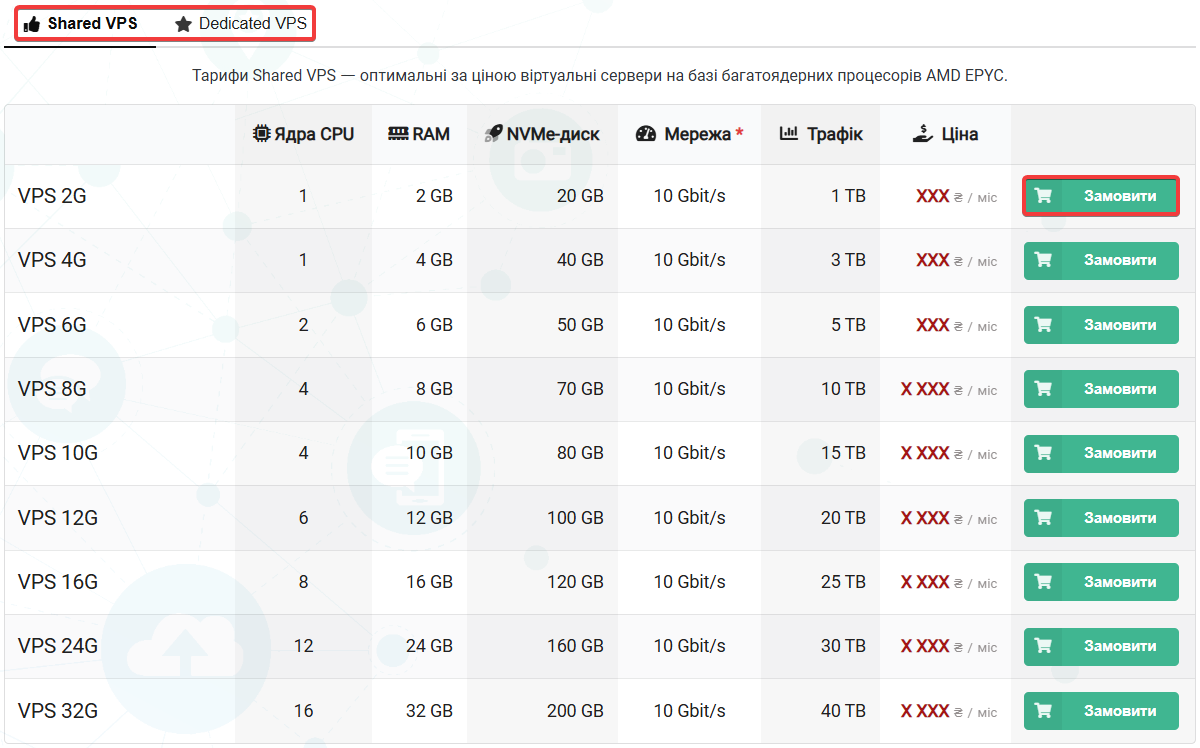Image resolution: width=1200 pixels, height=748 pixels.
Task: Click the bar chart icon beside Трафік
Action: coord(789,133)
